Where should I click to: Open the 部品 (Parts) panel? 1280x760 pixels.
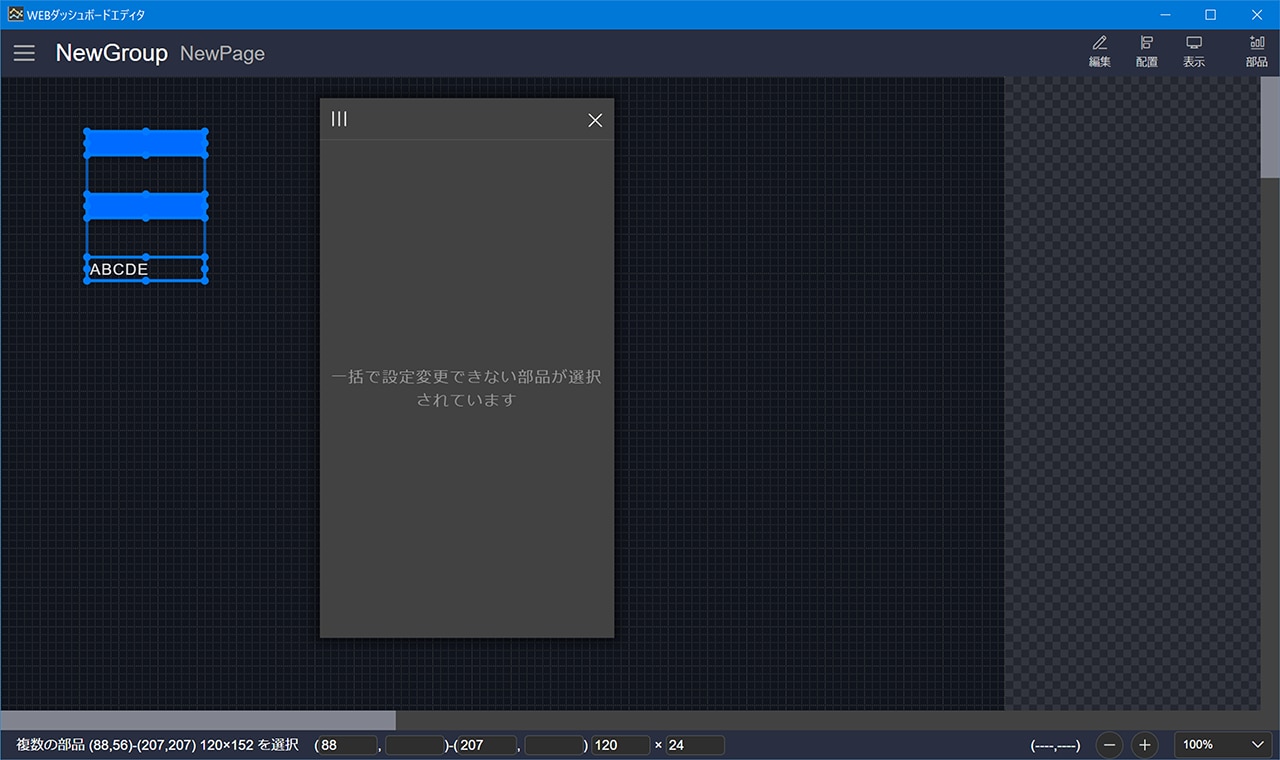[x=1256, y=52]
